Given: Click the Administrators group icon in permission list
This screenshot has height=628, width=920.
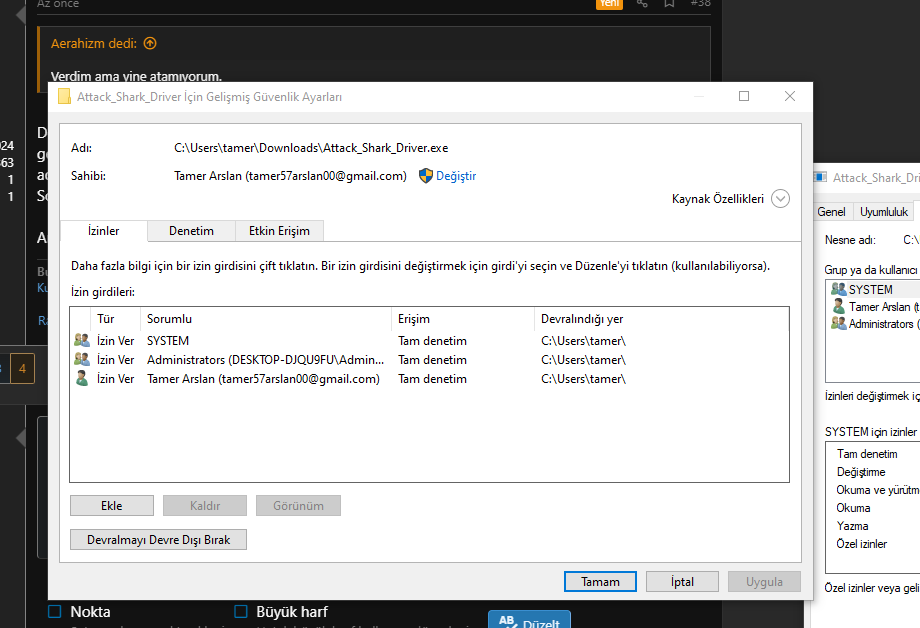Looking at the screenshot, I should coord(82,359).
